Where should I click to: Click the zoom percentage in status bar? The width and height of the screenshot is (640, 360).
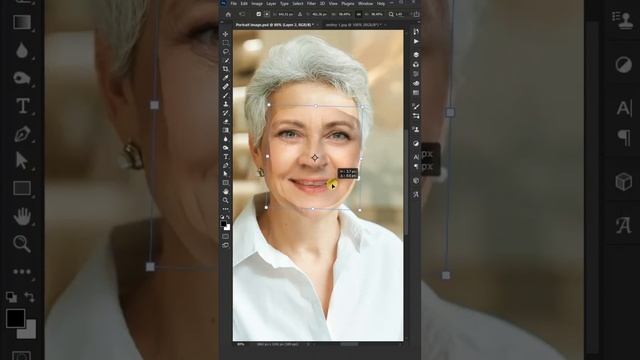click(x=241, y=344)
